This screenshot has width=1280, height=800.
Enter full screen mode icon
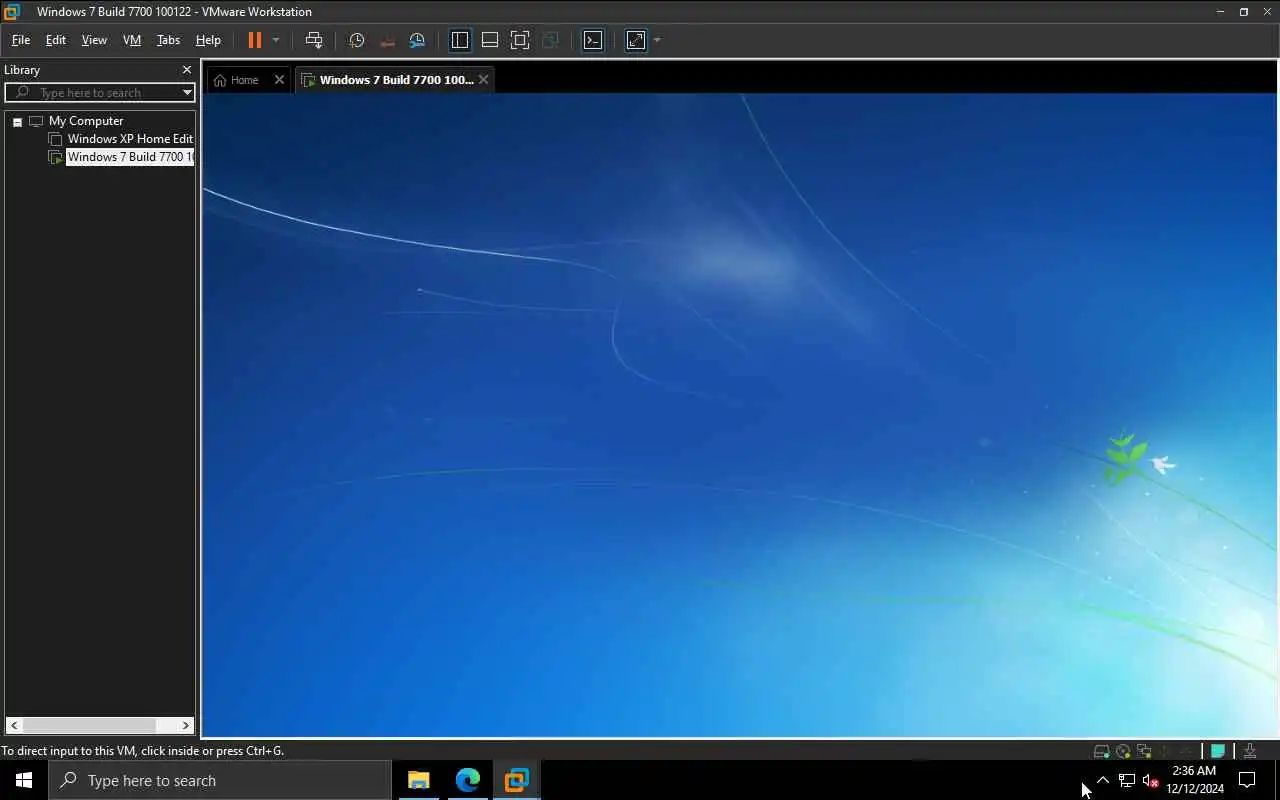tap(520, 40)
